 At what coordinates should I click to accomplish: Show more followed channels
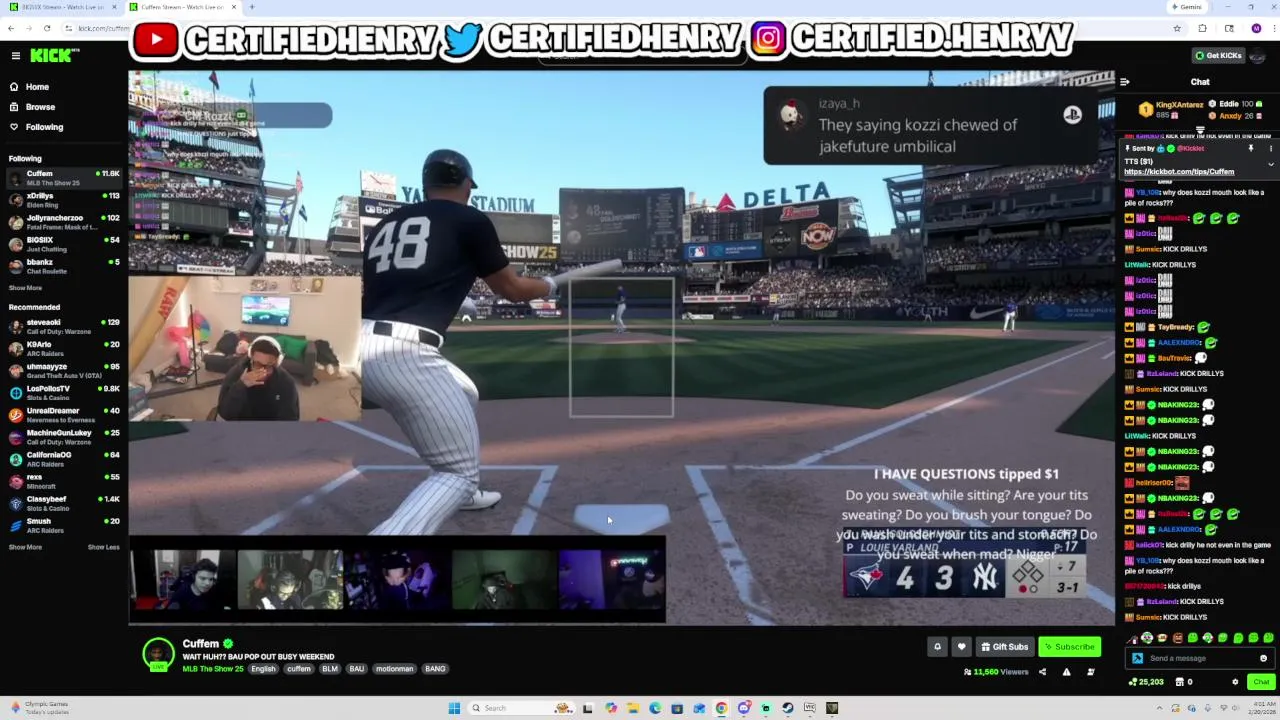click(x=25, y=288)
